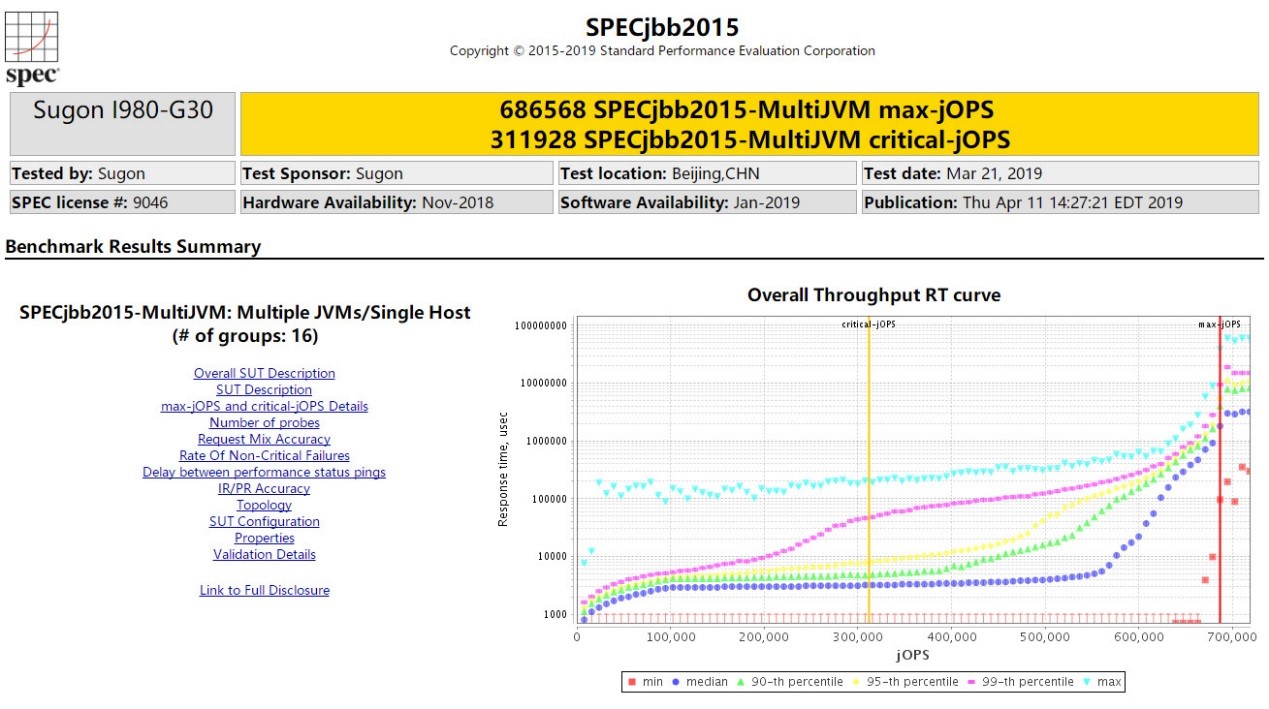The height and width of the screenshot is (709, 1269).
Task: Go to SUT Configuration section
Action: [264, 522]
